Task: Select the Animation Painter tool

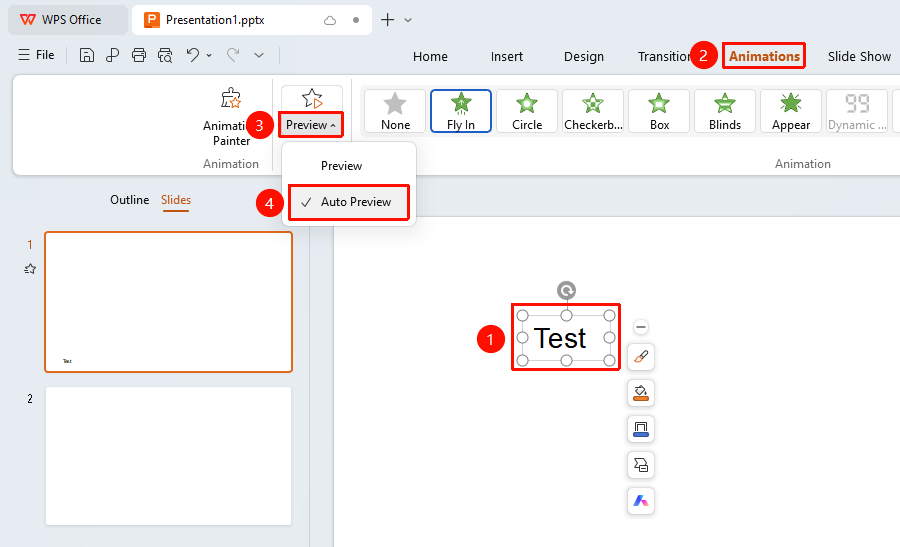Action: point(231,118)
